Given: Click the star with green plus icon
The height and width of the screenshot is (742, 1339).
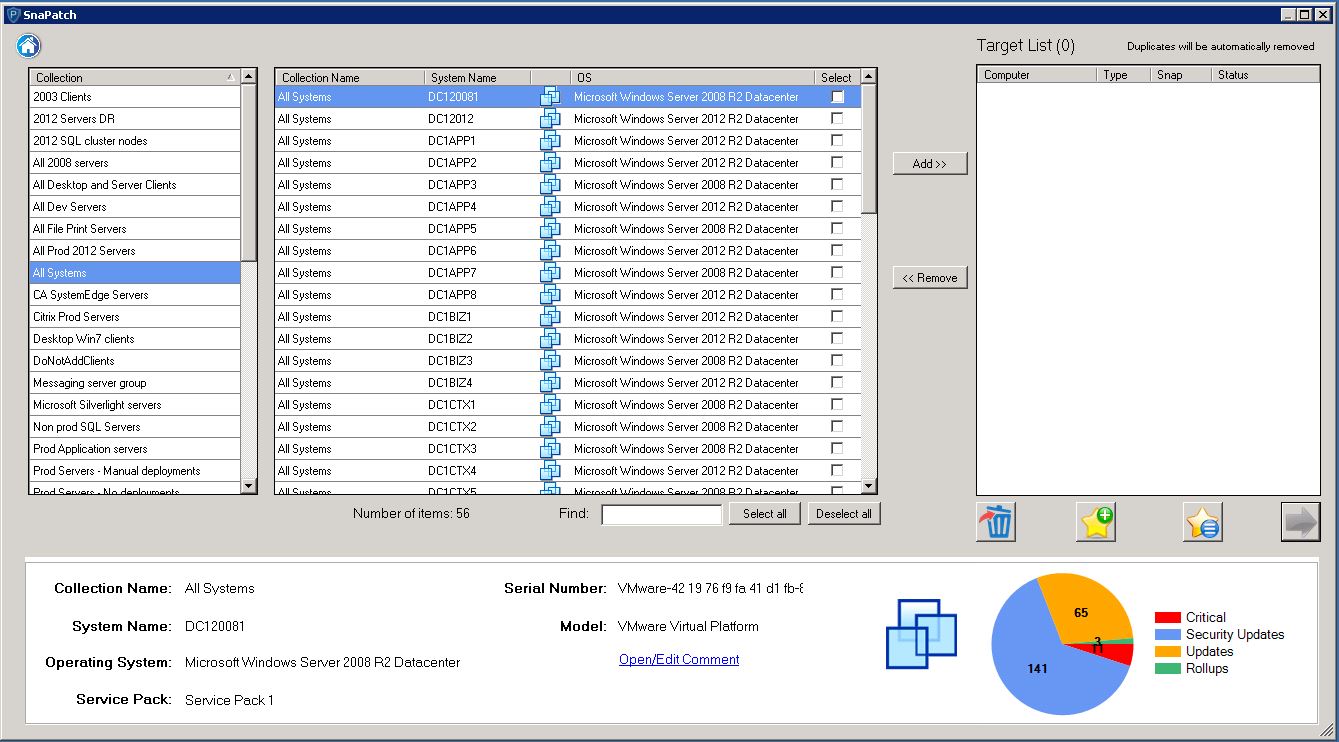Looking at the screenshot, I should click(x=1096, y=522).
